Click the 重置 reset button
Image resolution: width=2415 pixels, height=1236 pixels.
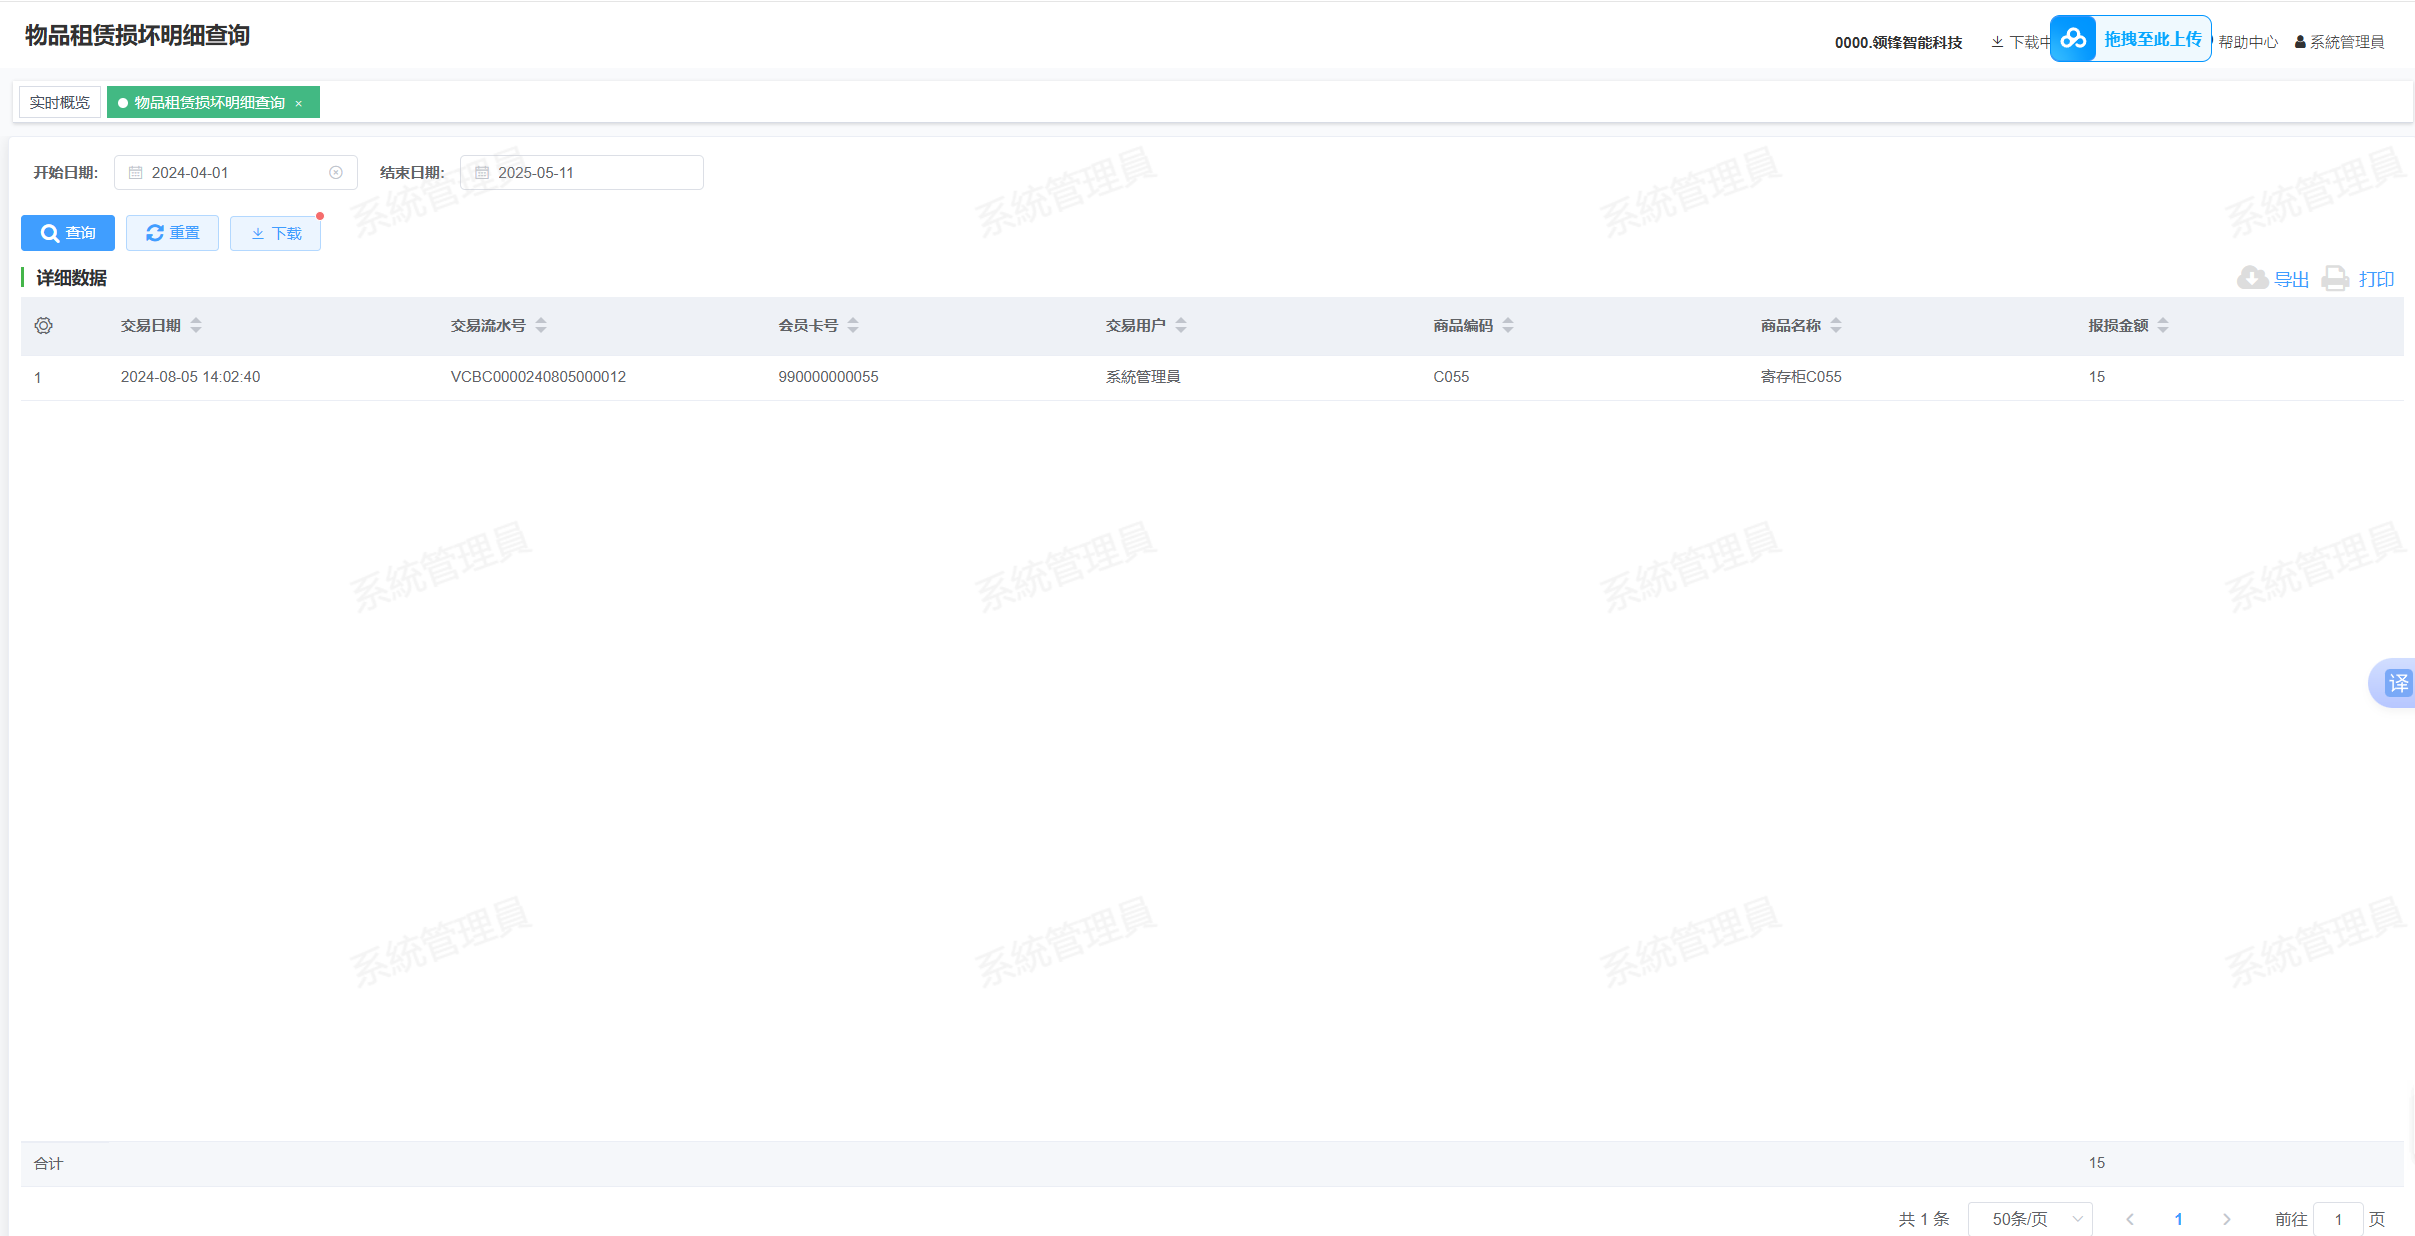coord(172,233)
